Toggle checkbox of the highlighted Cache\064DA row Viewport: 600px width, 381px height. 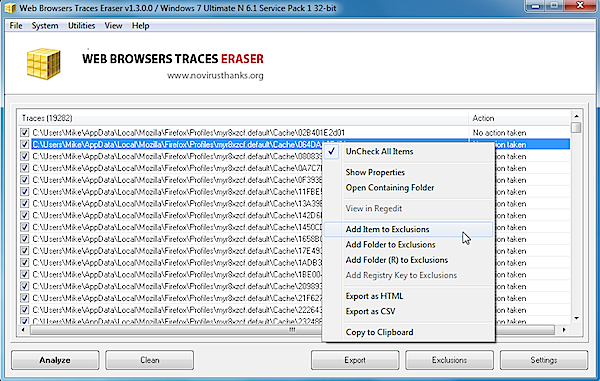tap(24, 145)
